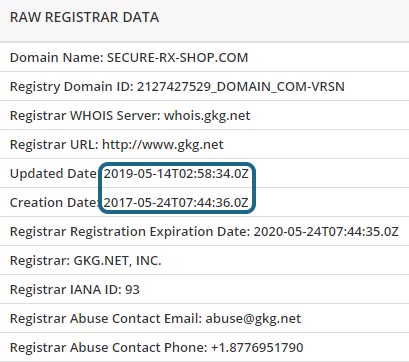Viewport: 409px width, 362px height.
Task: Click the 2127427529_DOMAIN_COM-VRSN identifier
Action: click(x=241, y=87)
